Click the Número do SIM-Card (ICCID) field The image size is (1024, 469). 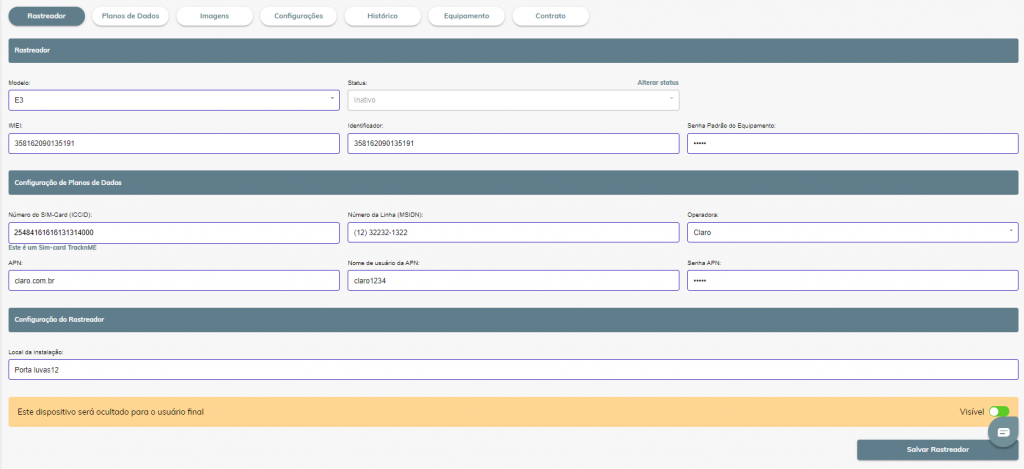(174, 233)
